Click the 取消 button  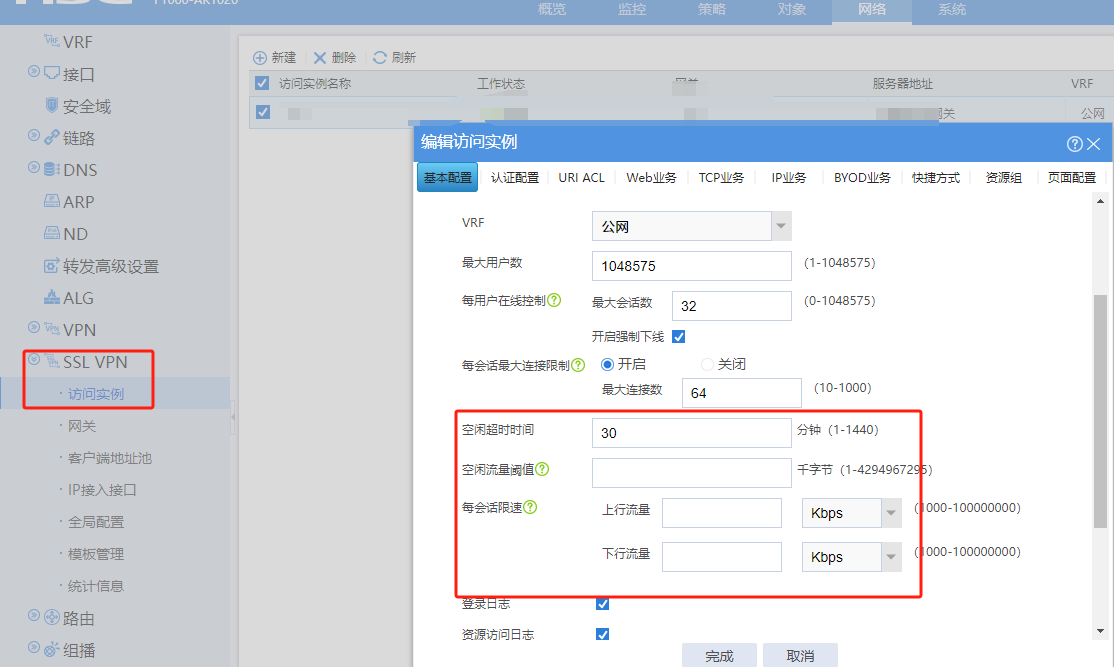[800, 656]
